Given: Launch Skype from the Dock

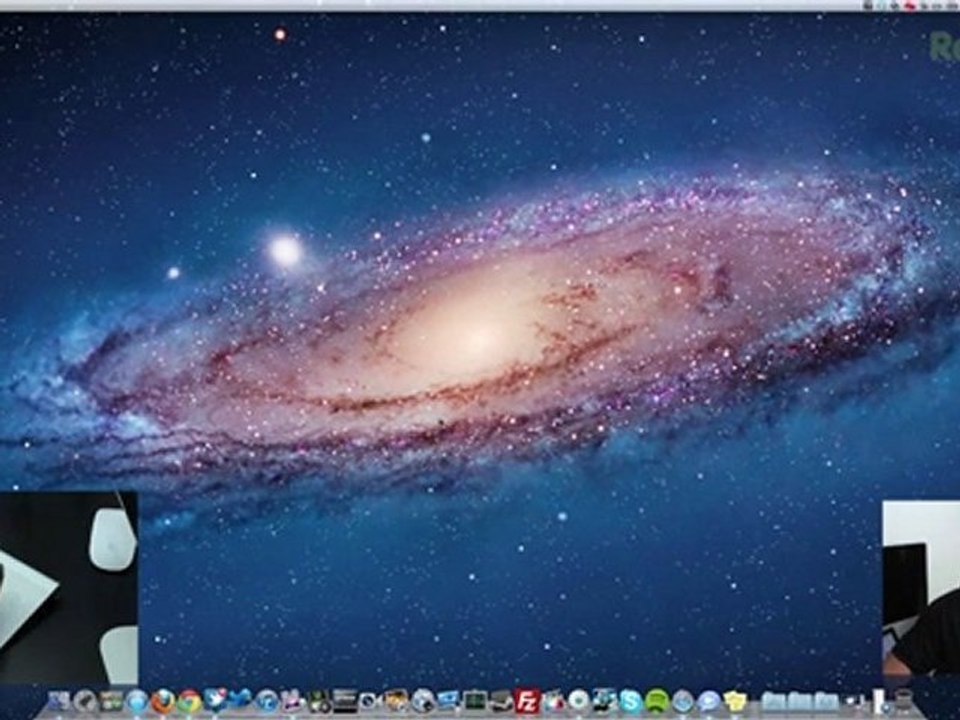Looking at the screenshot, I should pos(631,702).
